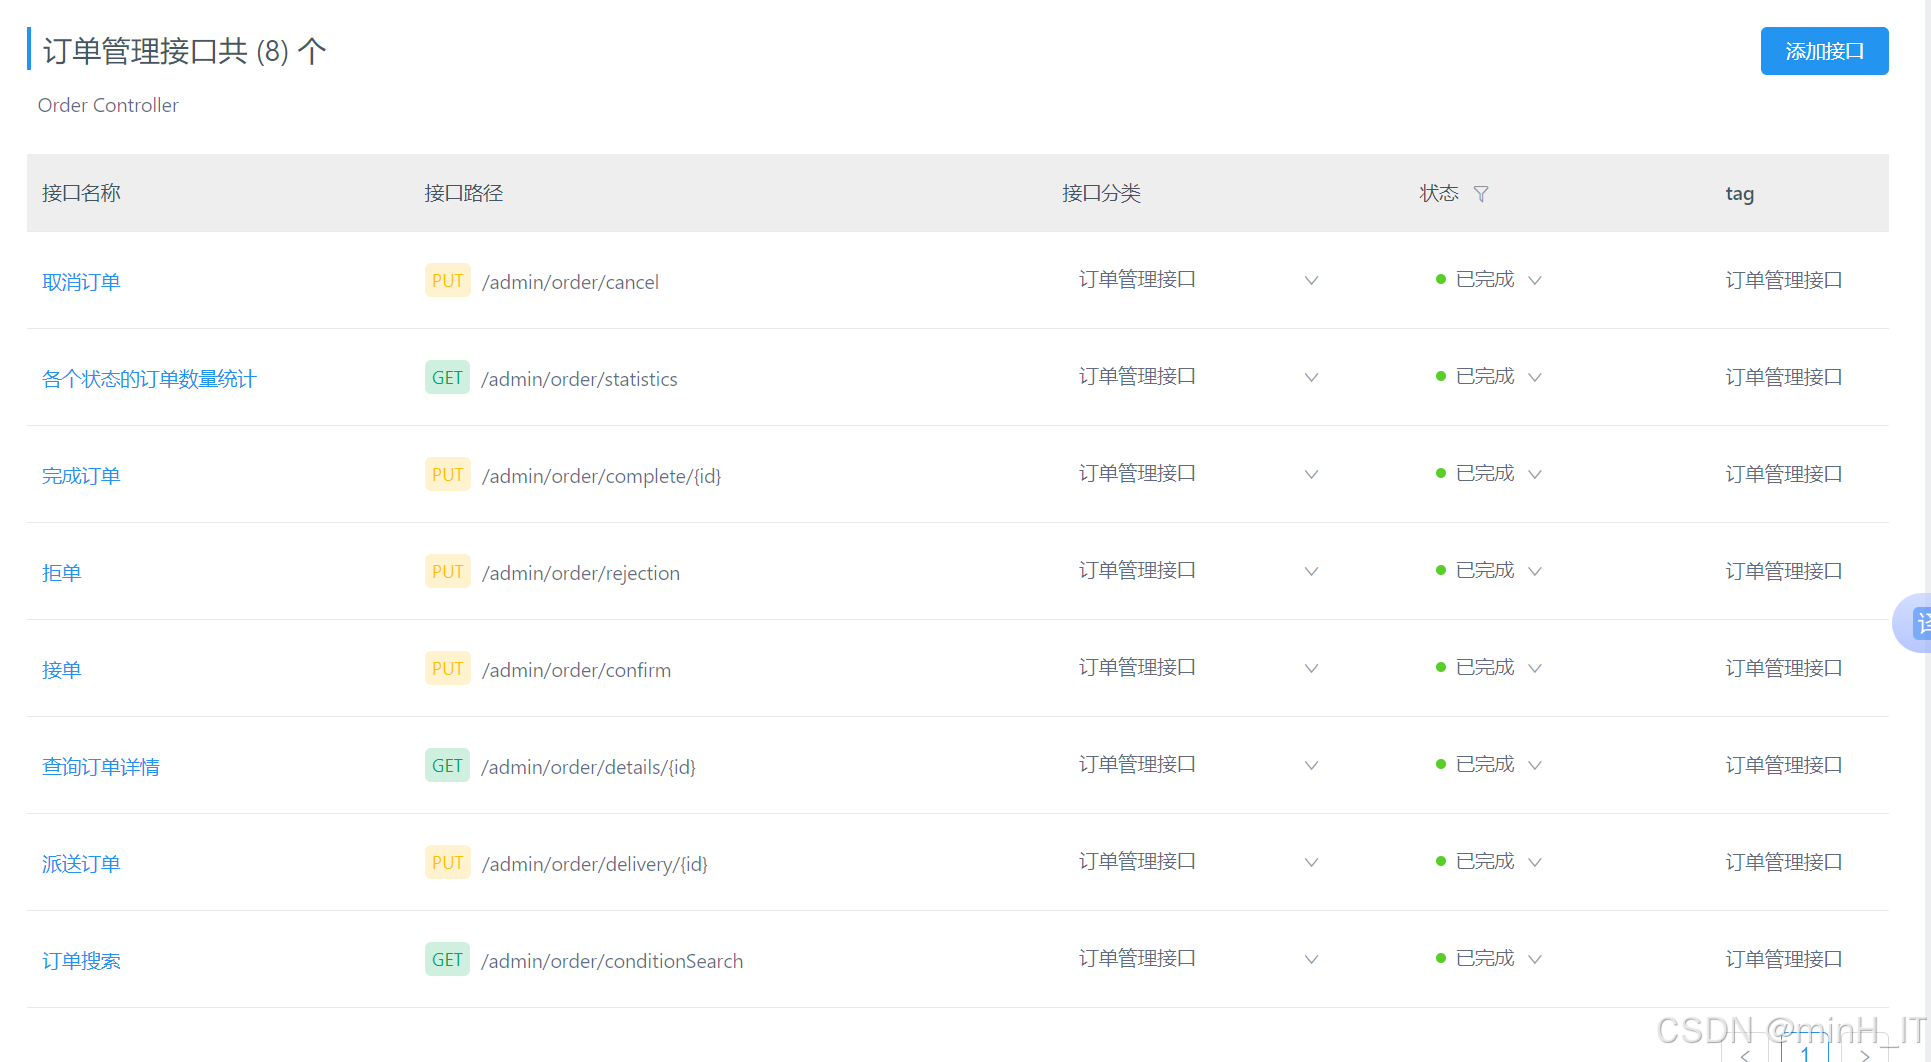Open the 拒单 interface link
This screenshot has height=1062, width=1931.
[61, 573]
